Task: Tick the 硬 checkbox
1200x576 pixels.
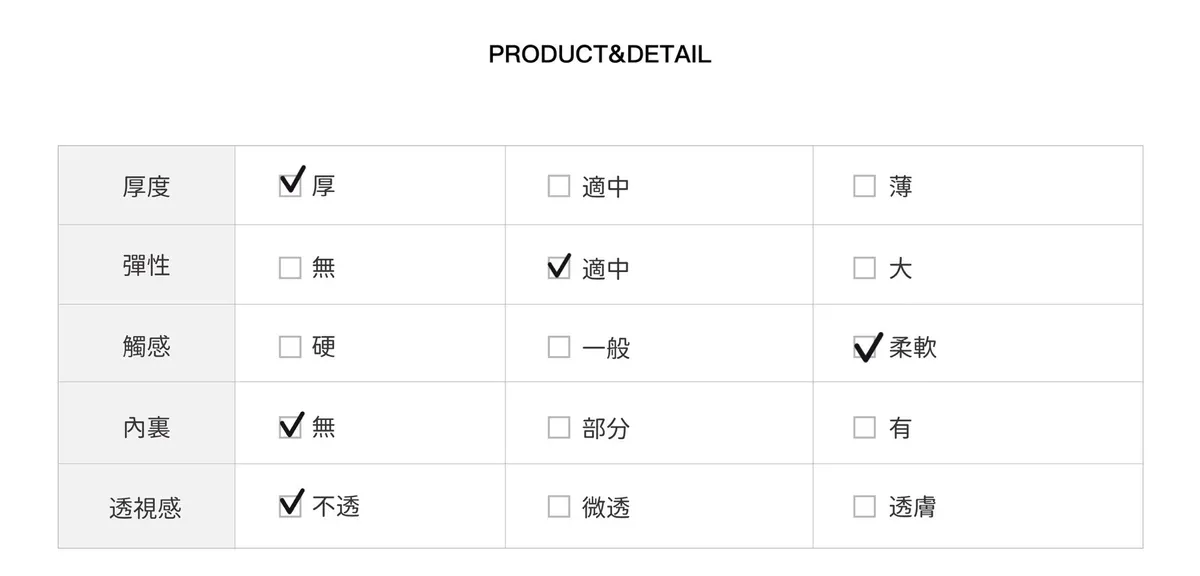Action: pyautogui.click(x=290, y=347)
